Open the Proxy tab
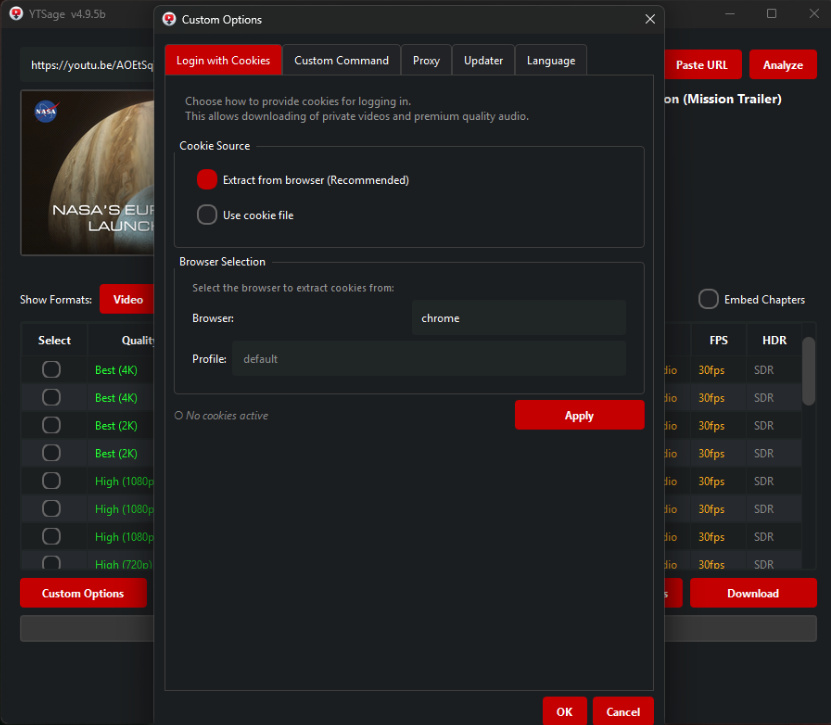Image resolution: width=831 pixels, height=725 pixels. pos(426,60)
